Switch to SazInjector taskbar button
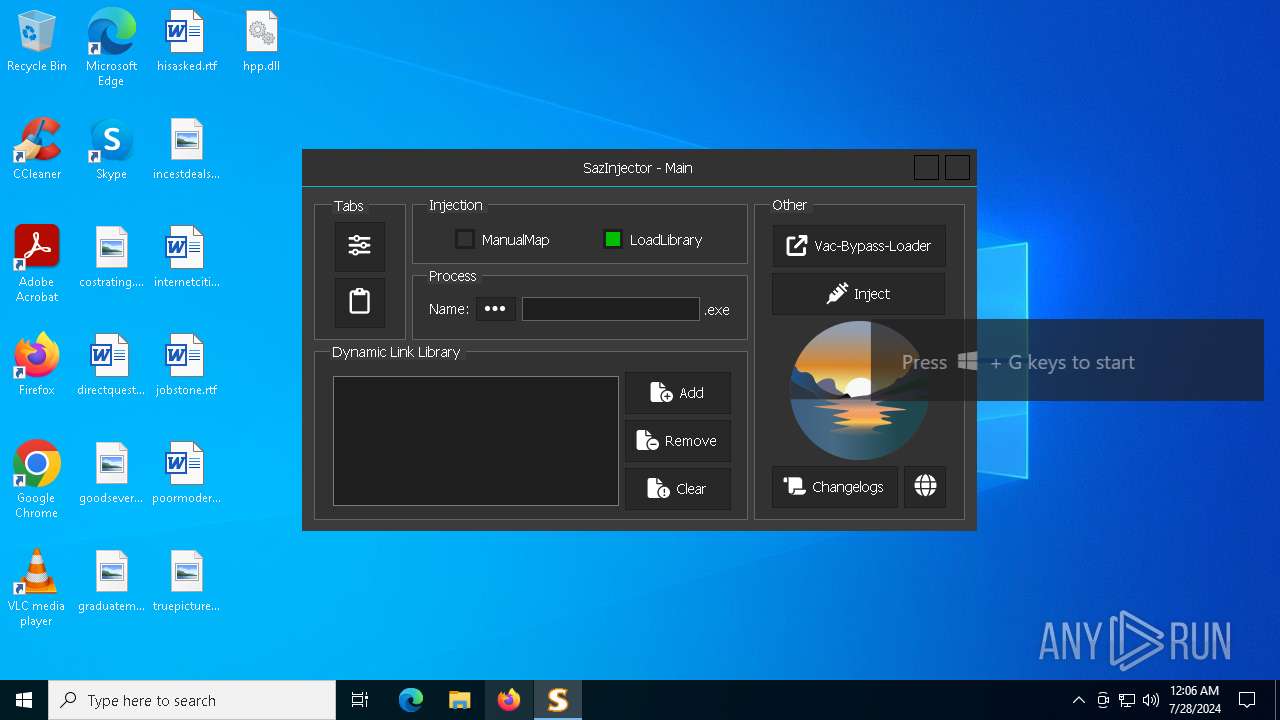Screen dimensions: 1280x720 [x=558, y=700]
